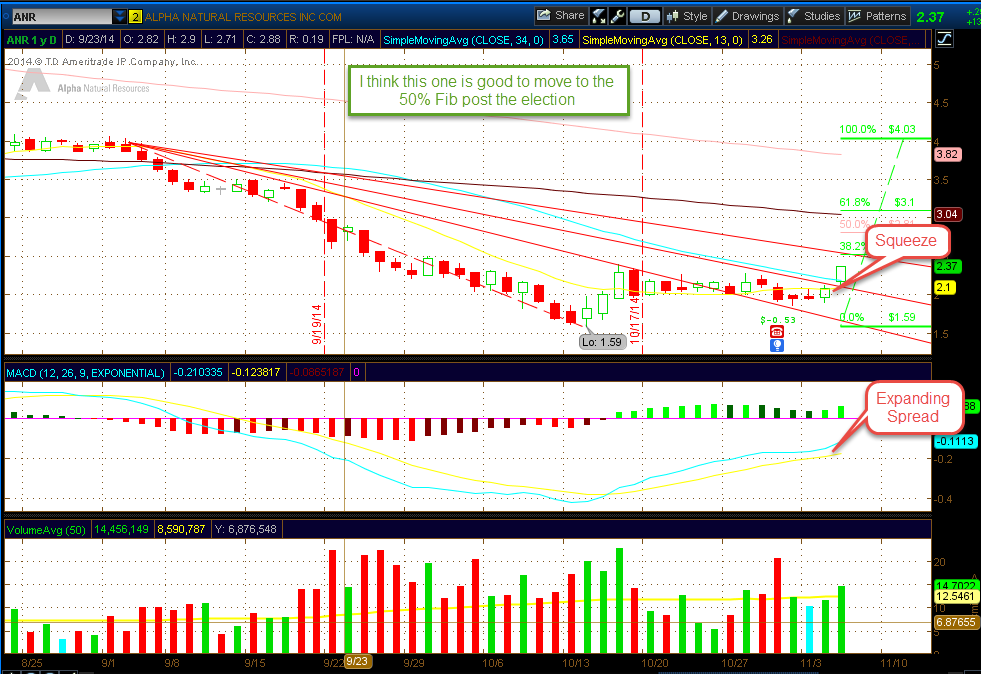Click the -0.123817 MACD average value
The height and width of the screenshot is (674, 981).
tap(256, 372)
